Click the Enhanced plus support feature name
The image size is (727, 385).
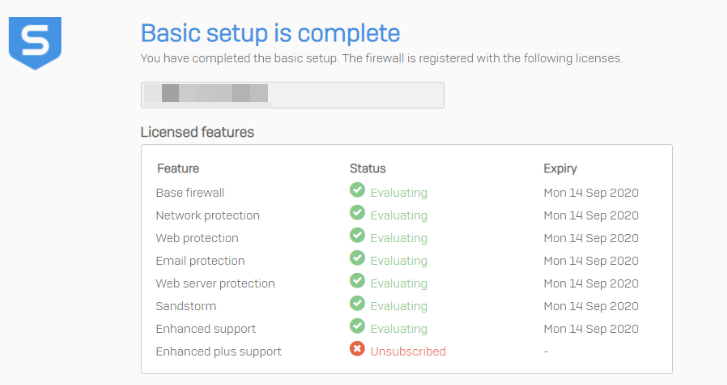(x=218, y=352)
